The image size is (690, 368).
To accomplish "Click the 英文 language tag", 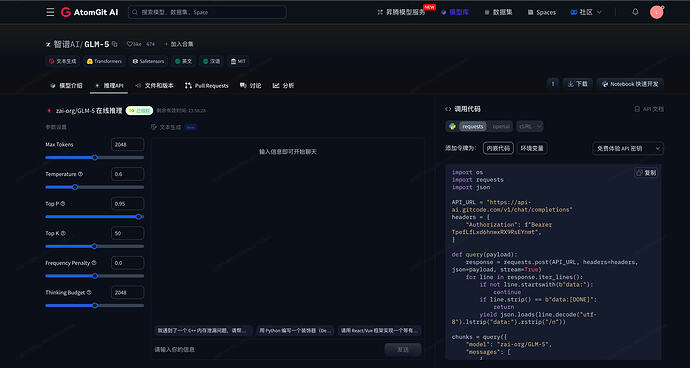I will coord(184,61).
